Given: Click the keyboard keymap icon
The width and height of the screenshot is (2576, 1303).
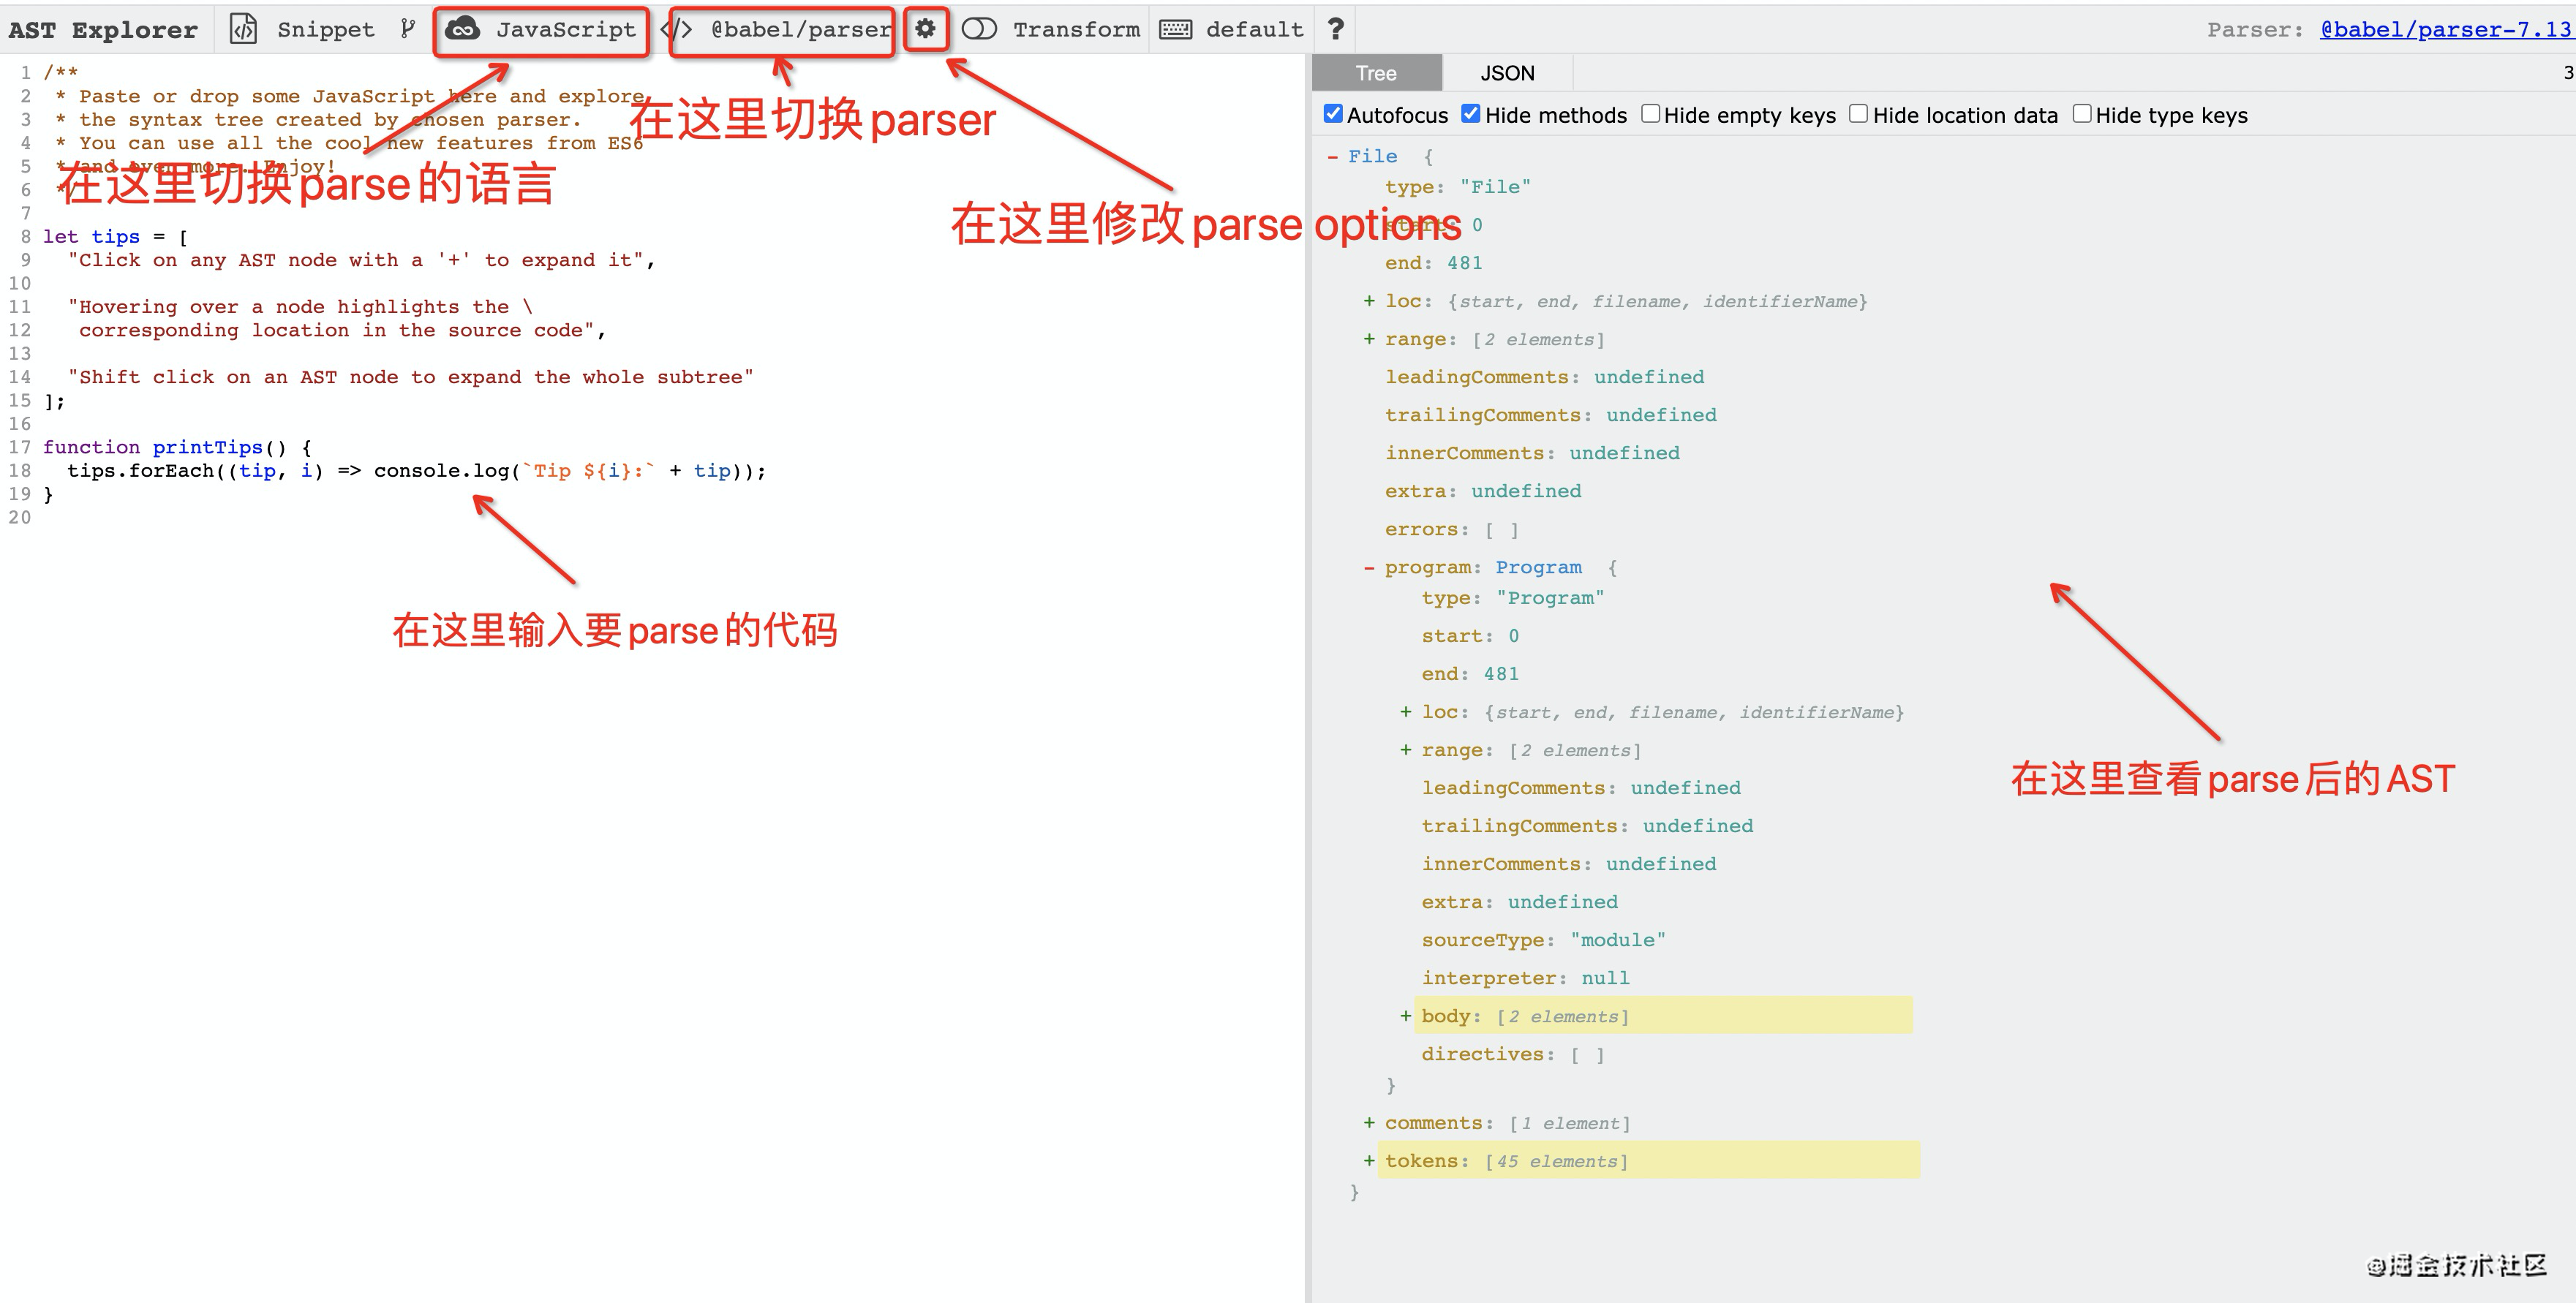Looking at the screenshot, I should pyautogui.click(x=1175, y=29).
